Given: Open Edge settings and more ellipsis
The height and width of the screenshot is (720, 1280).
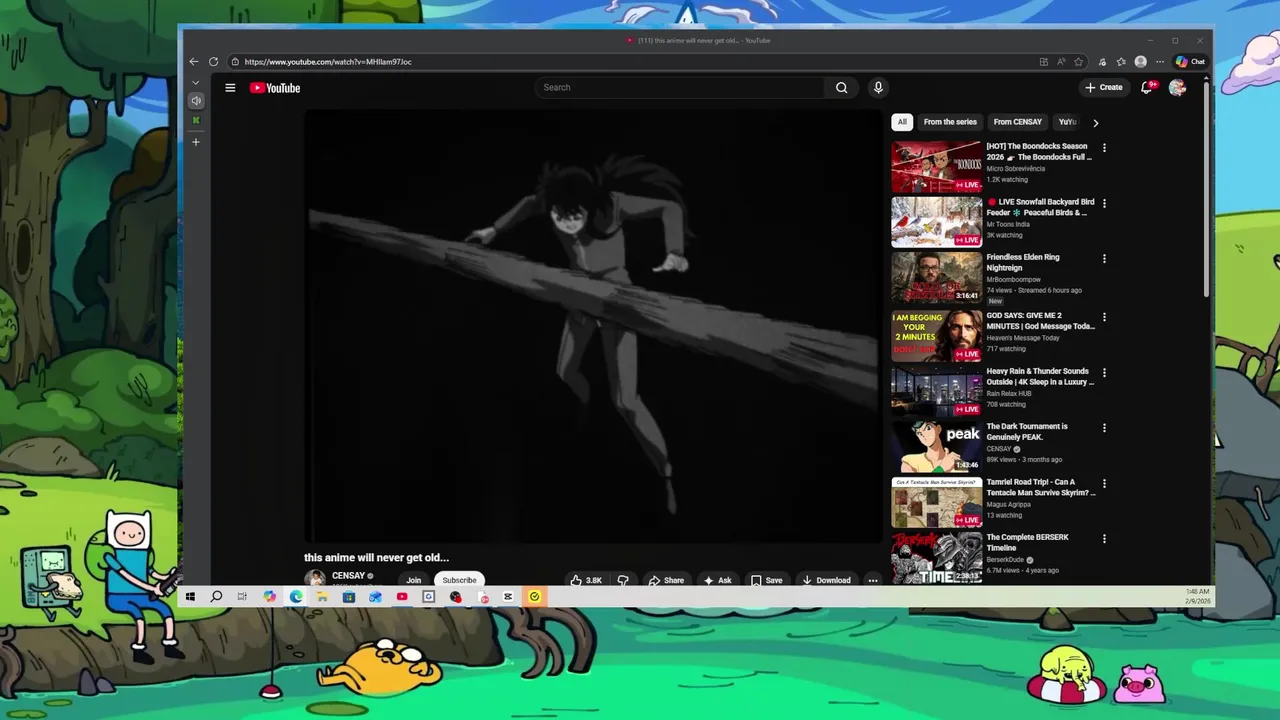Looking at the screenshot, I should (x=1160, y=62).
